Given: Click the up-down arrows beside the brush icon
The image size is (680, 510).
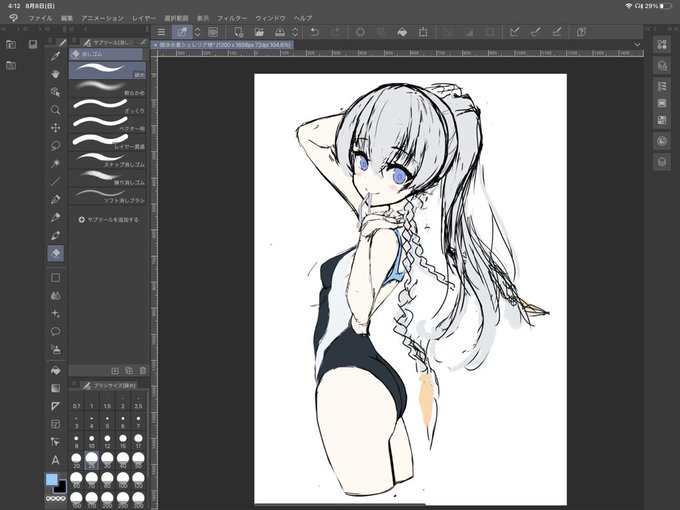Looking at the screenshot, I should pyautogui.click(x=197, y=32).
